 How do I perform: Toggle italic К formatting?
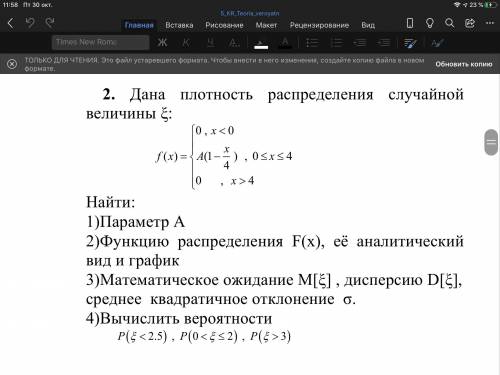tap(186, 42)
